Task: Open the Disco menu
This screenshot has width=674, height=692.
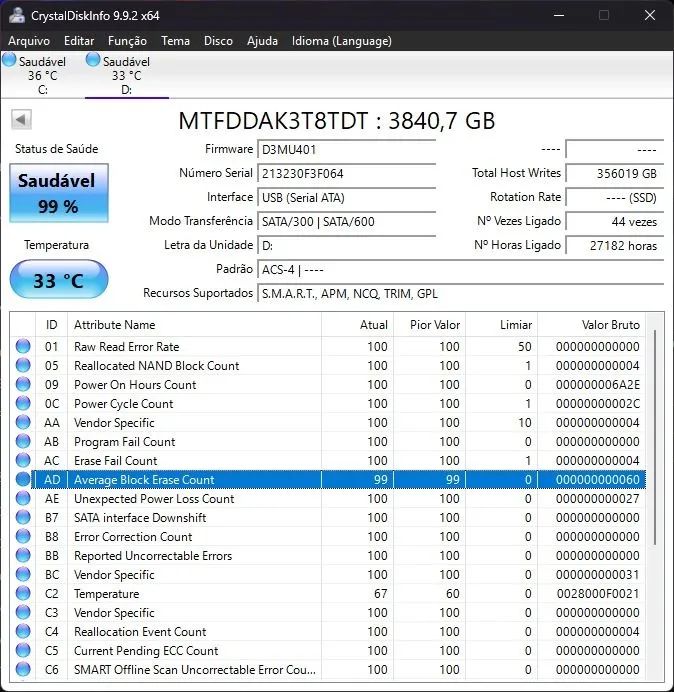Action: pyautogui.click(x=218, y=41)
